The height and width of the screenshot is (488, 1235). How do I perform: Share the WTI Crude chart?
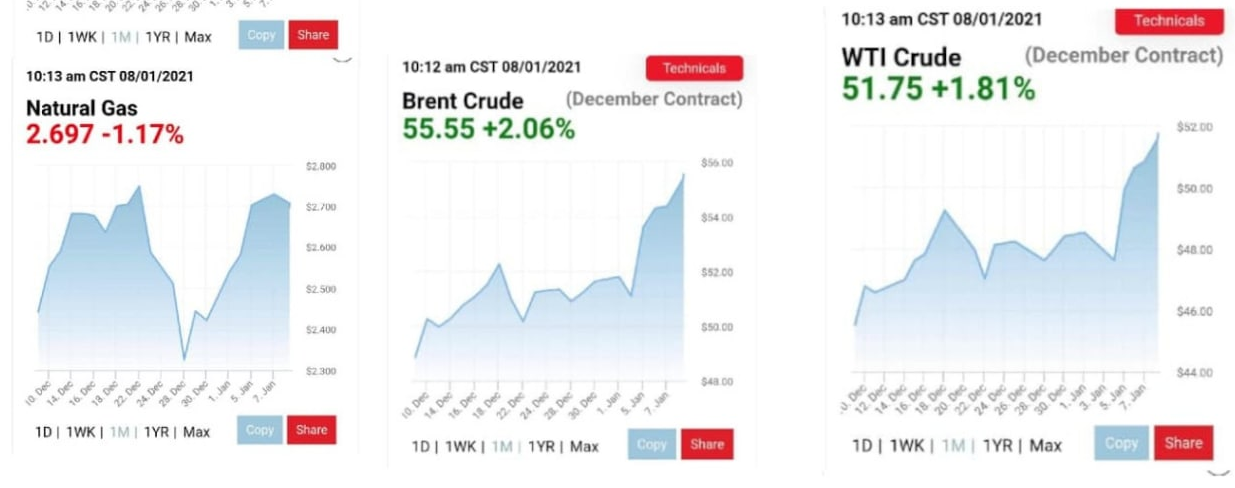[1183, 443]
